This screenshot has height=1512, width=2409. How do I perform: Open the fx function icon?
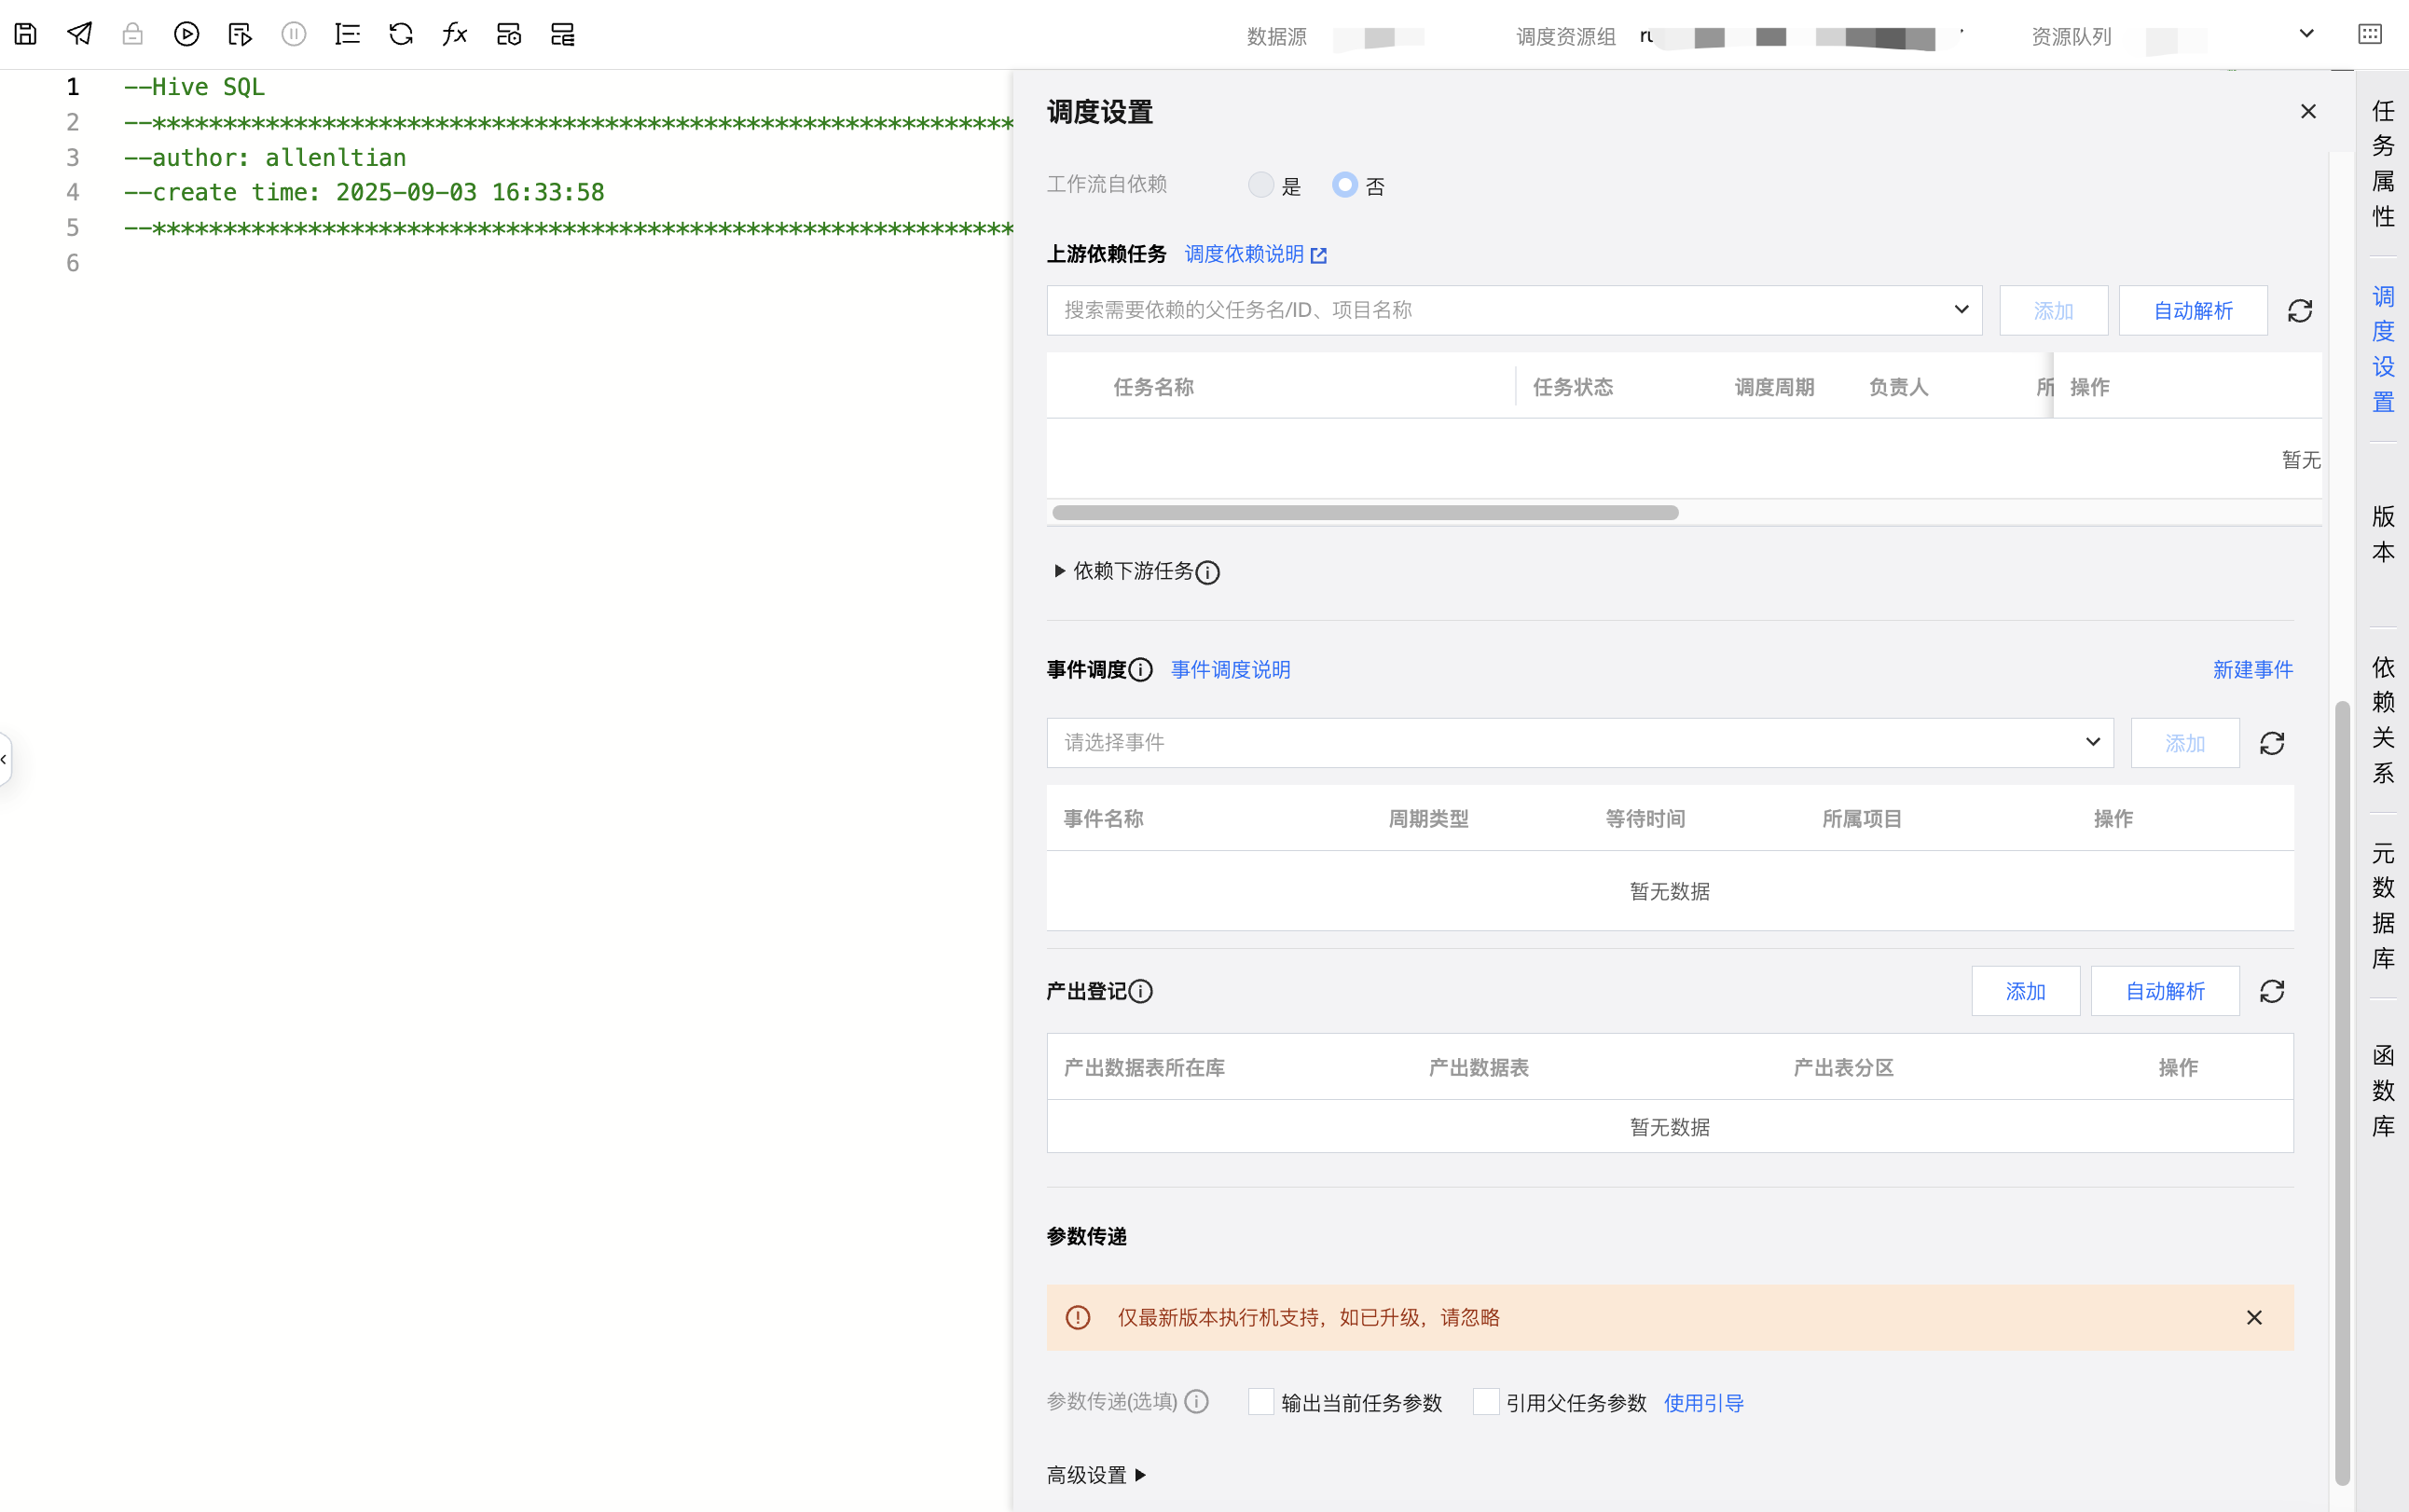click(x=455, y=34)
